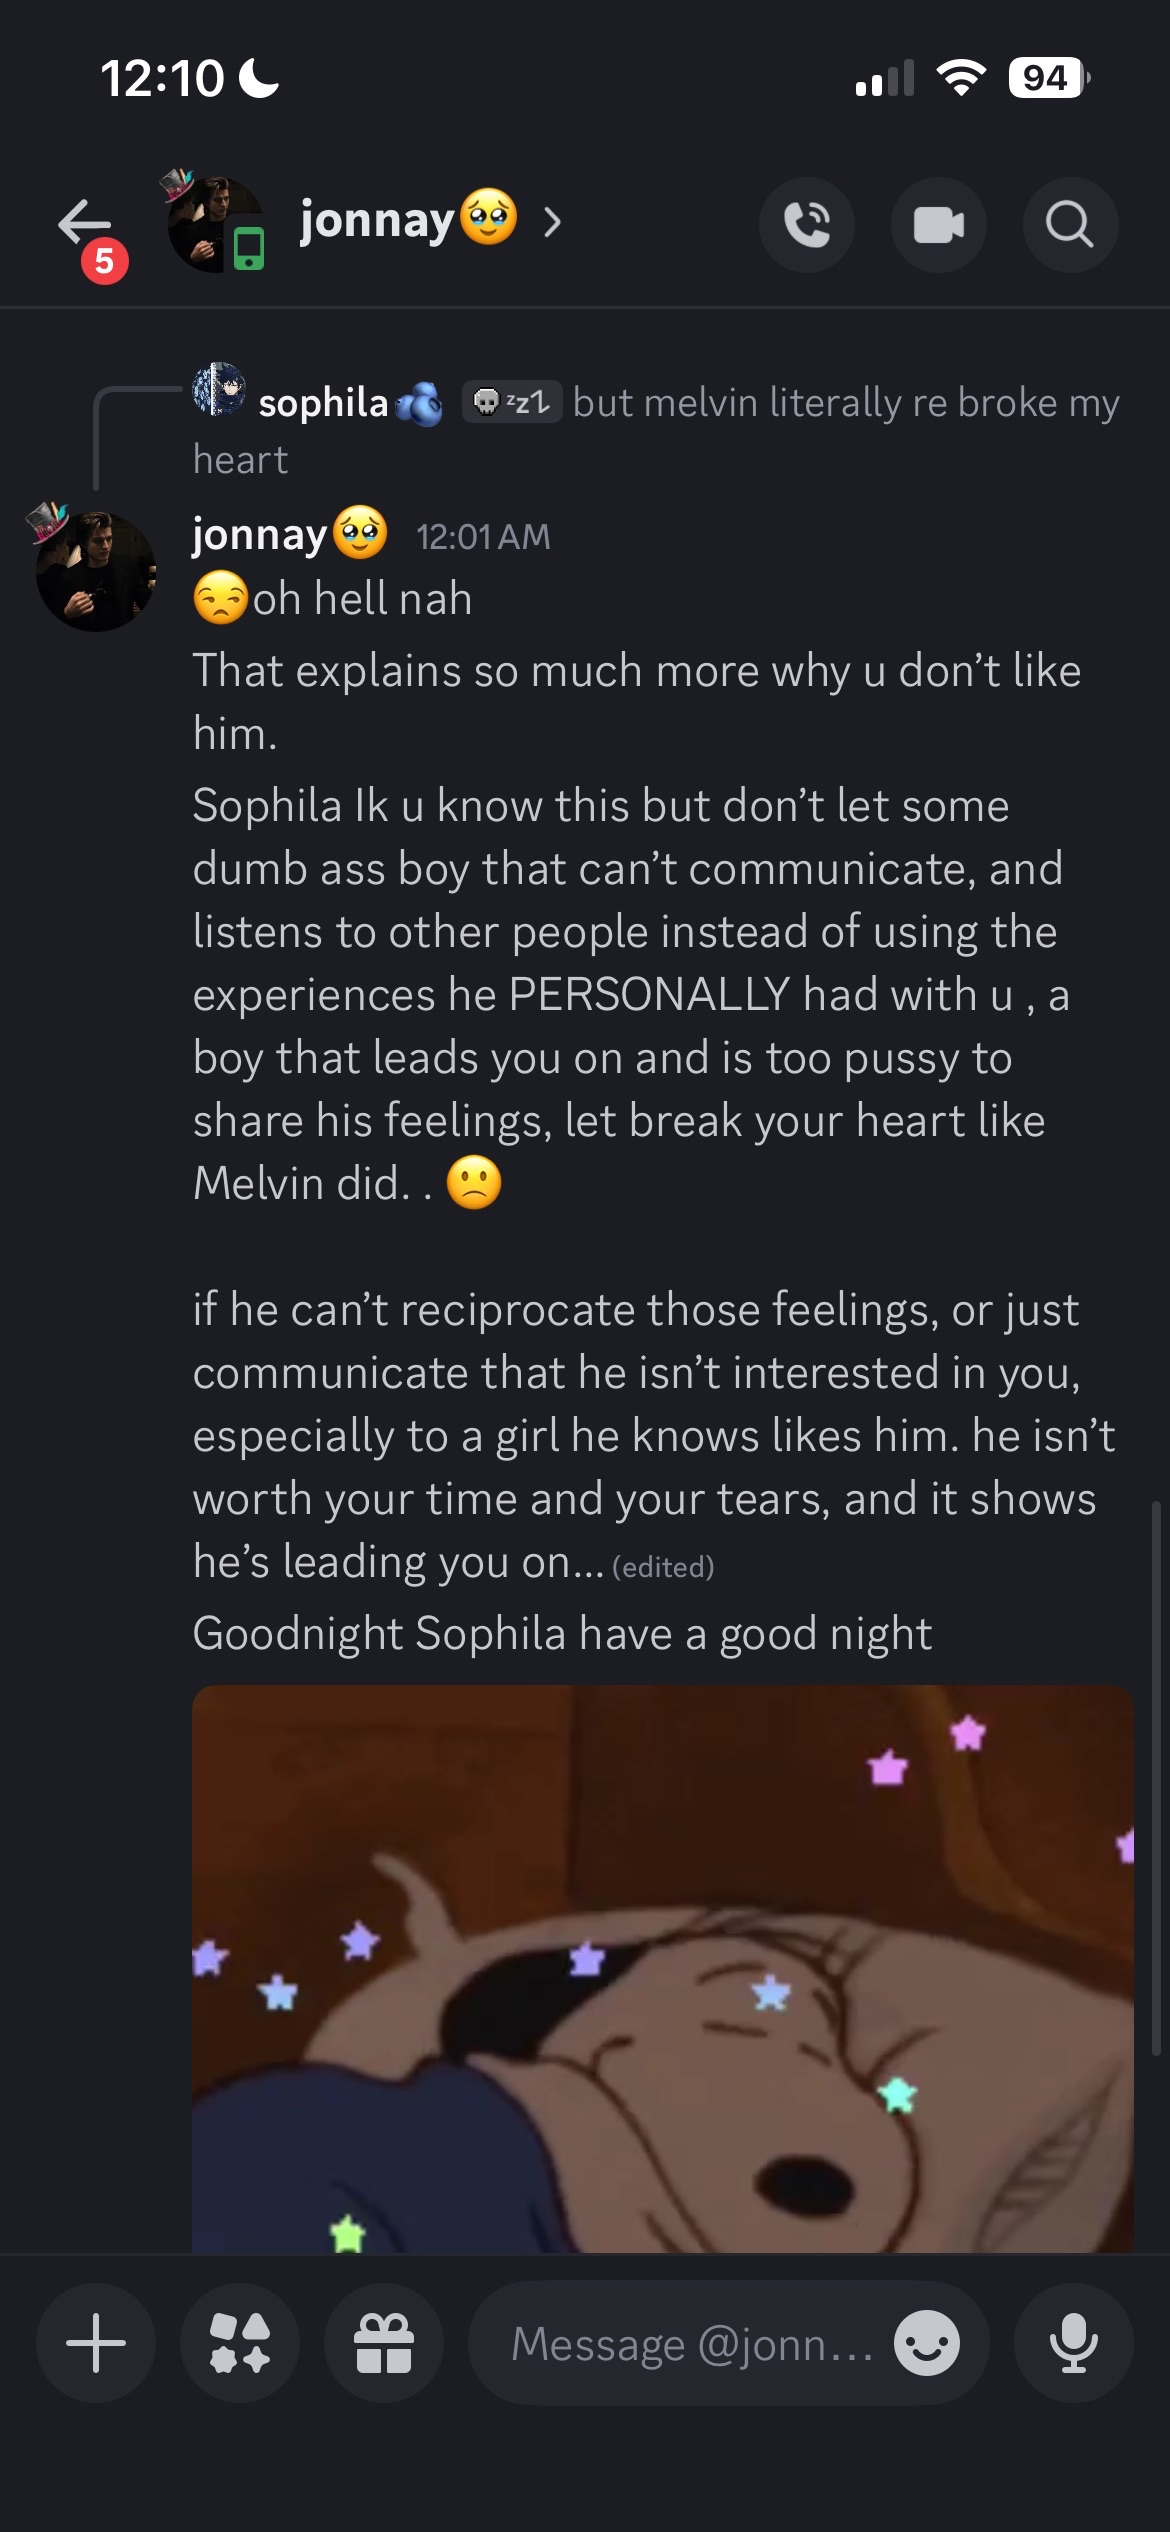Viewport: 1170px width, 2532px height.
Task: Tap header avatar with mobile status
Action: [217, 224]
